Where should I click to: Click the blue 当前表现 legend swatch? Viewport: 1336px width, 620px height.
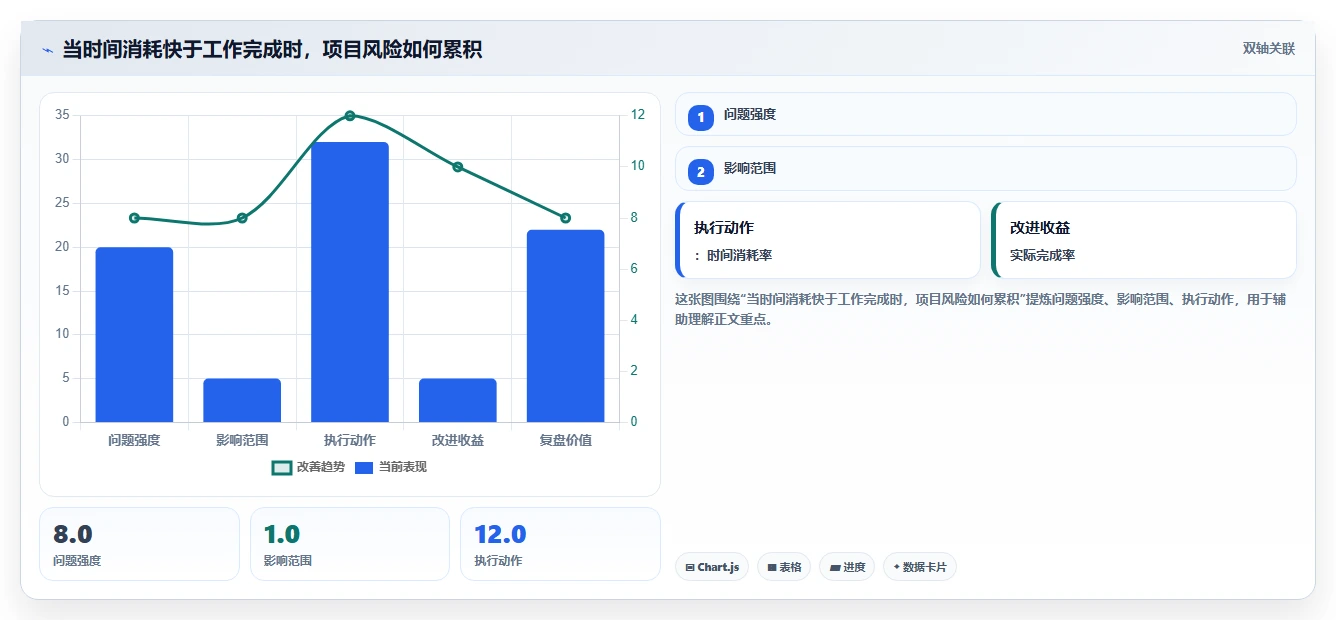point(364,467)
